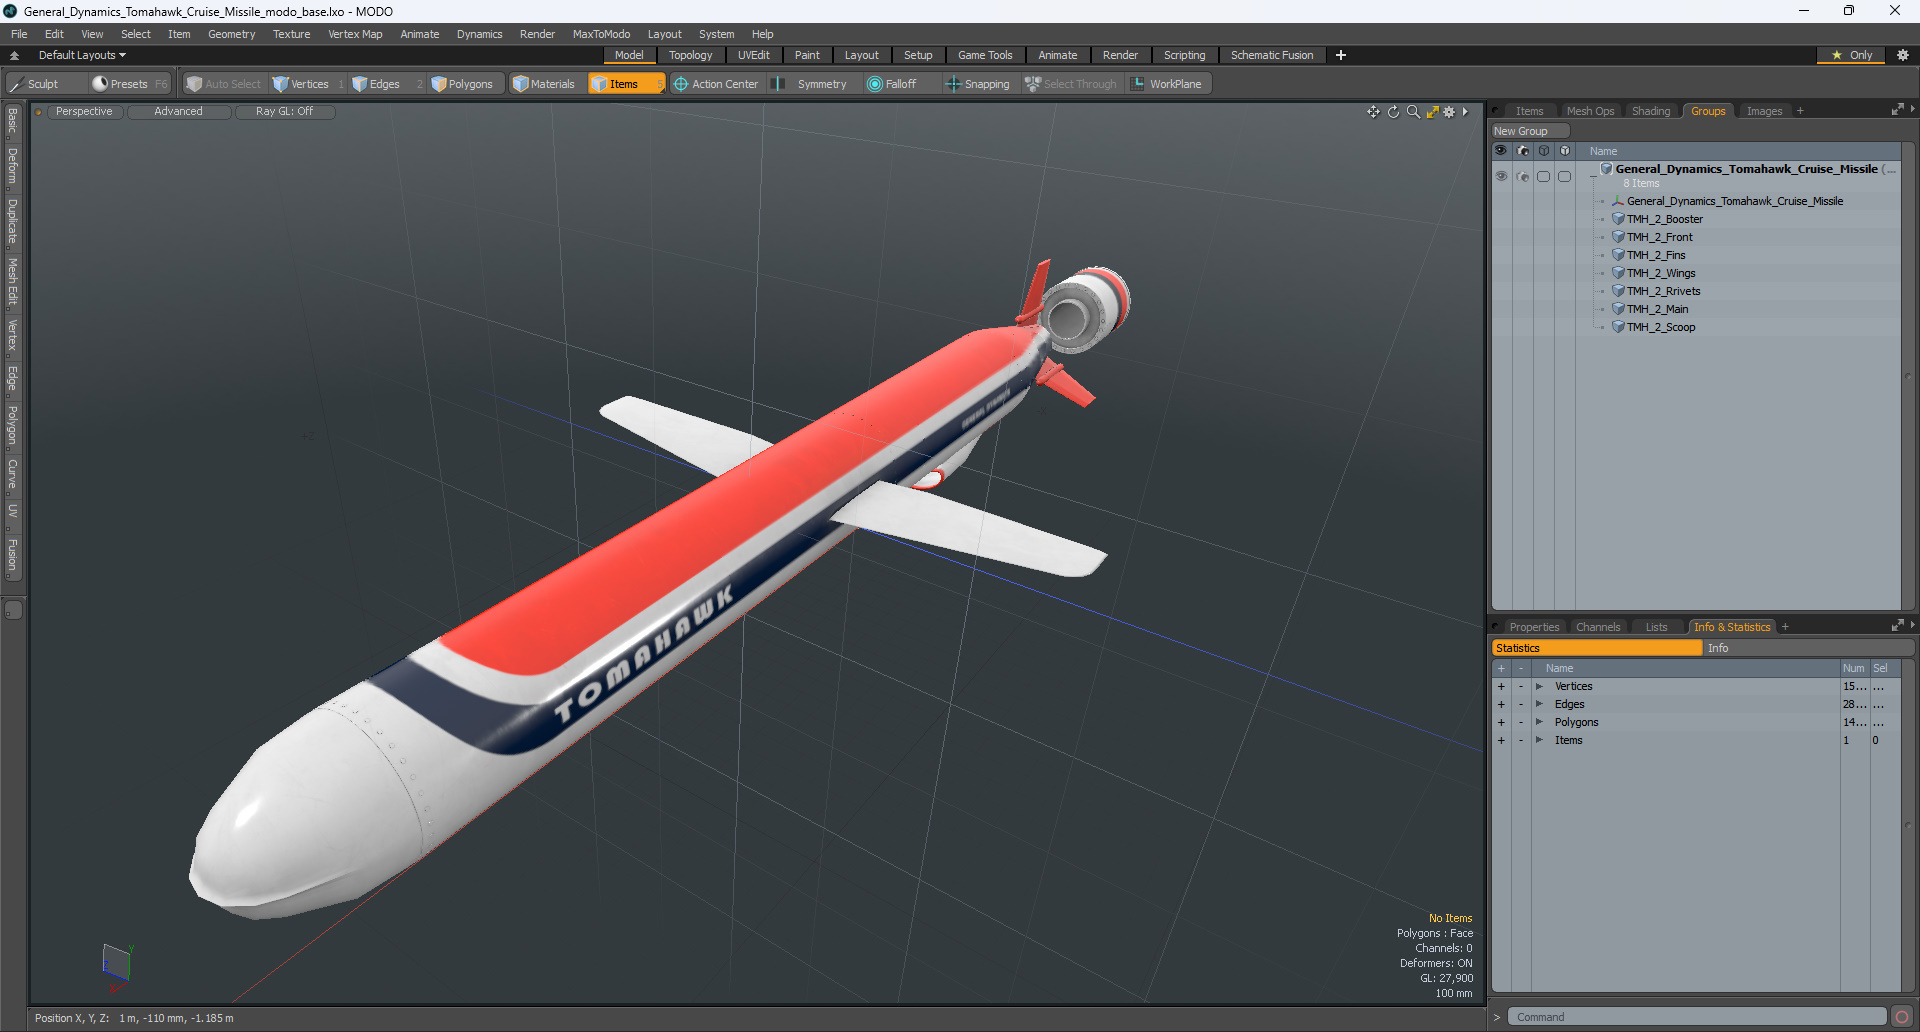Open the Deform vertical side tab
The image size is (1920, 1032).
tap(12, 166)
